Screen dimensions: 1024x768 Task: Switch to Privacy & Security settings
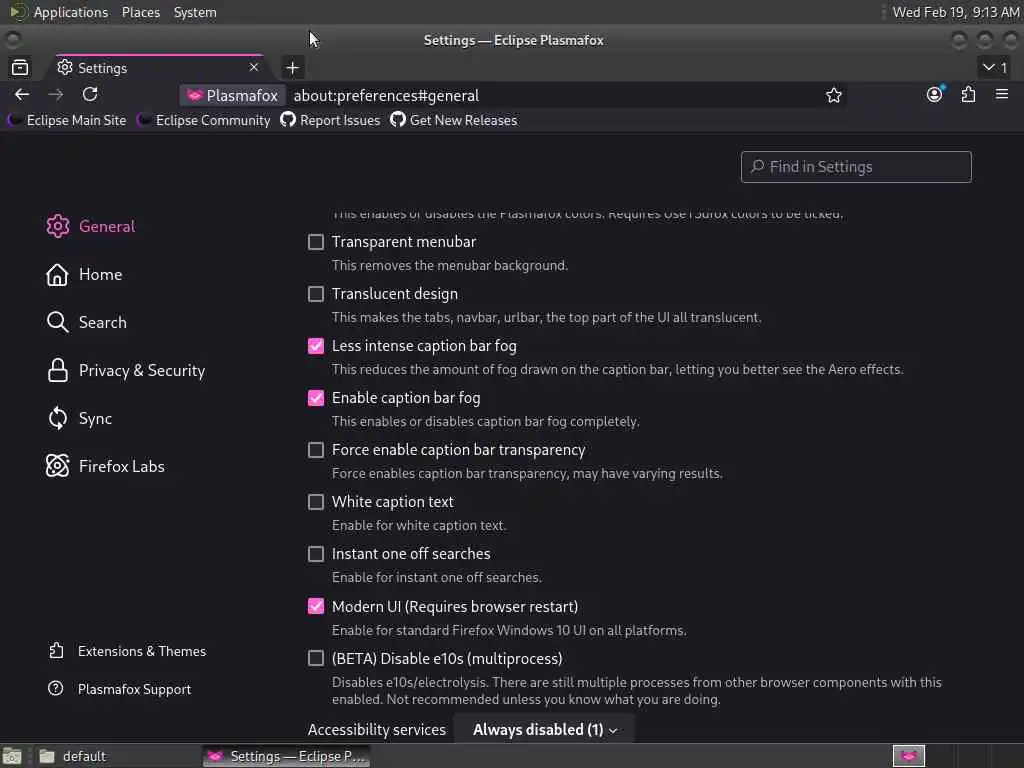(141, 370)
